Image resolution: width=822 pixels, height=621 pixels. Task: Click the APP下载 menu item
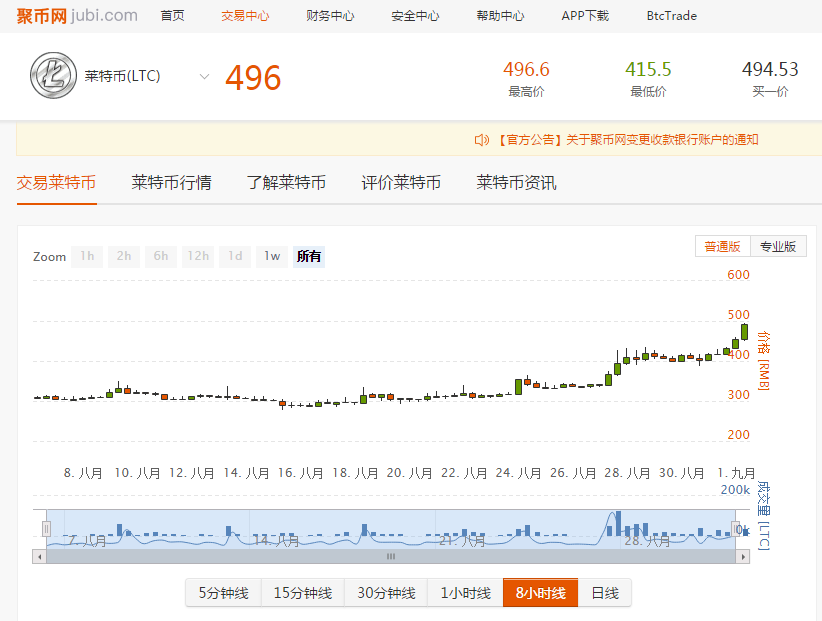(x=585, y=16)
